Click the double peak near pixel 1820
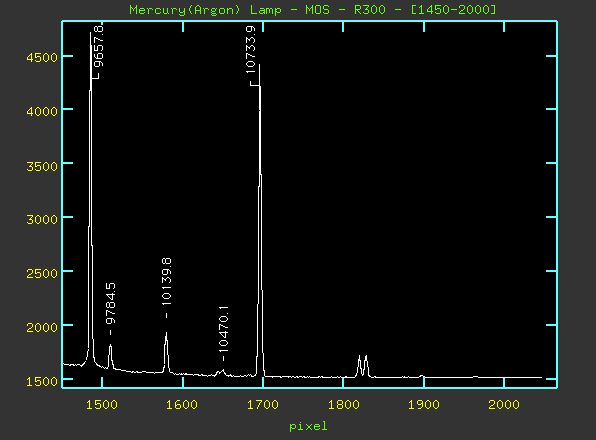Image resolution: width=596 pixels, height=440 pixels. [363, 366]
